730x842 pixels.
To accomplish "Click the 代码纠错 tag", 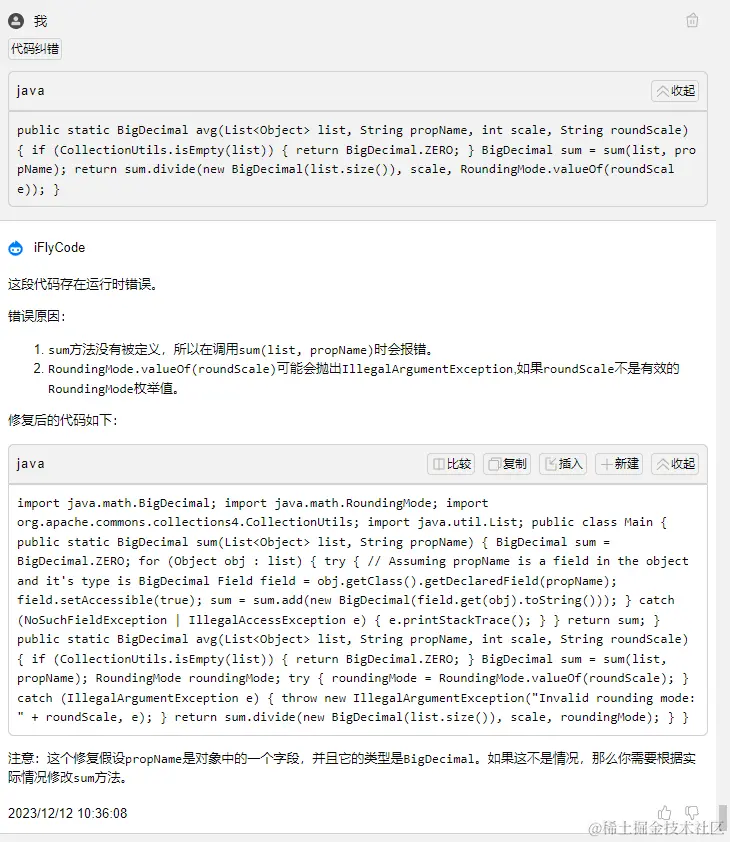I will click(x=35, y=49).
